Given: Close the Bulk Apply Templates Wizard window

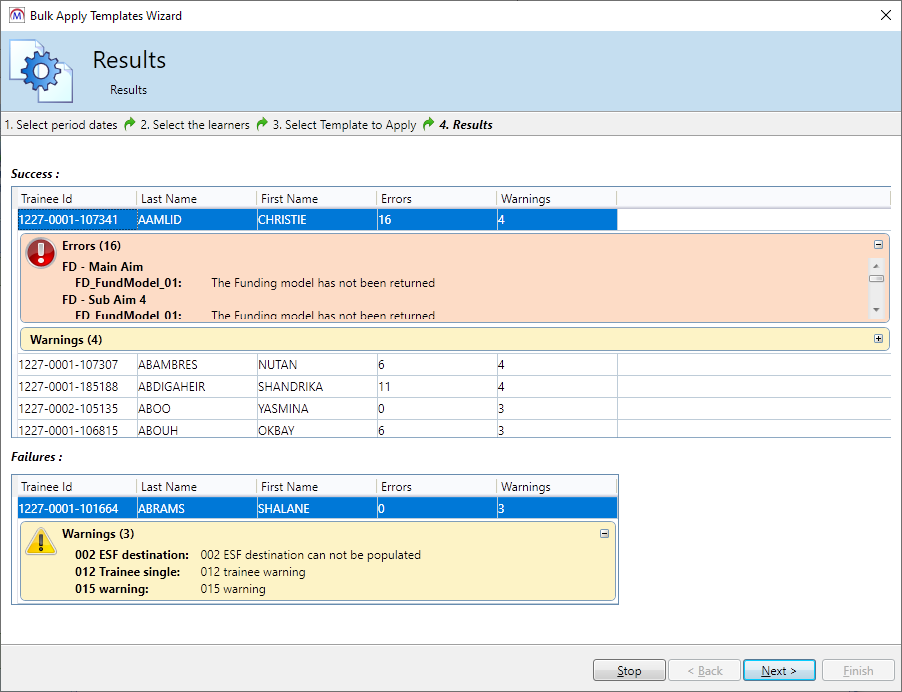Looking at the screenshot, I should [884, 16].
